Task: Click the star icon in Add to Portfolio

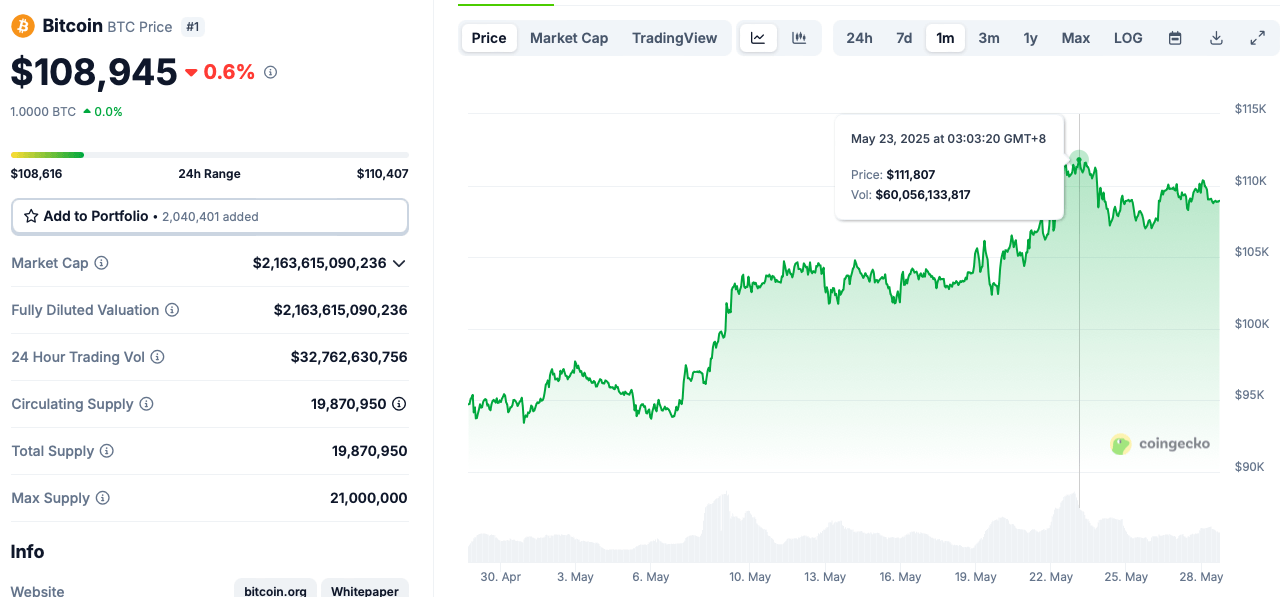Action: tap(31, 216)
